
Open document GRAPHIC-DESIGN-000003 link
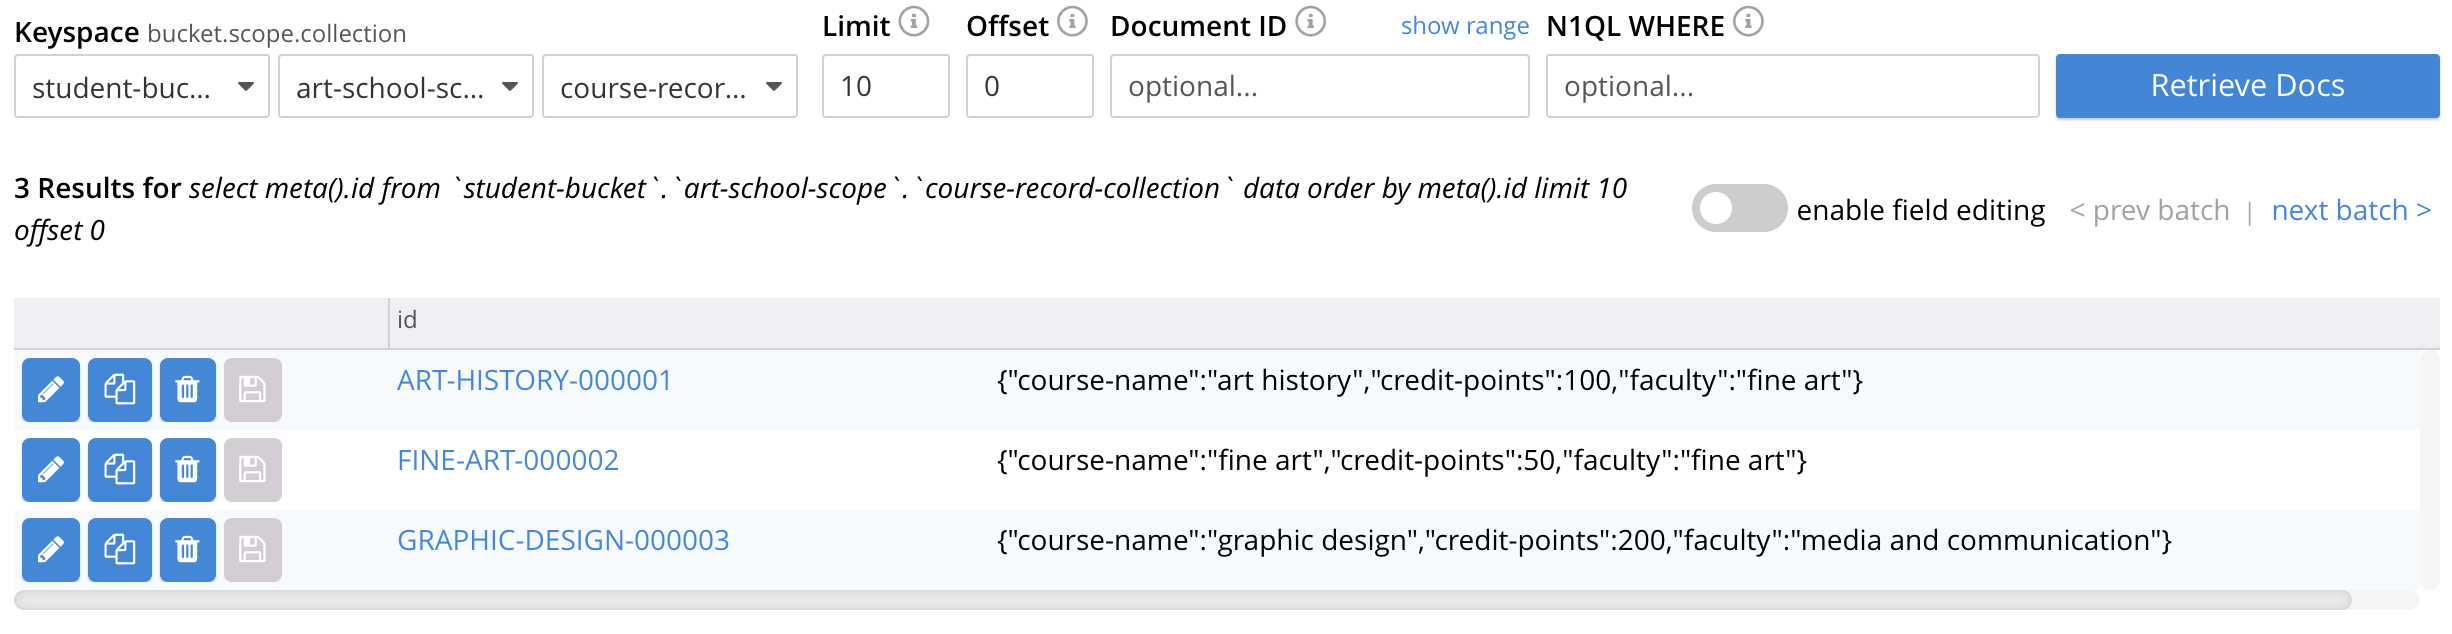(563, 540)
